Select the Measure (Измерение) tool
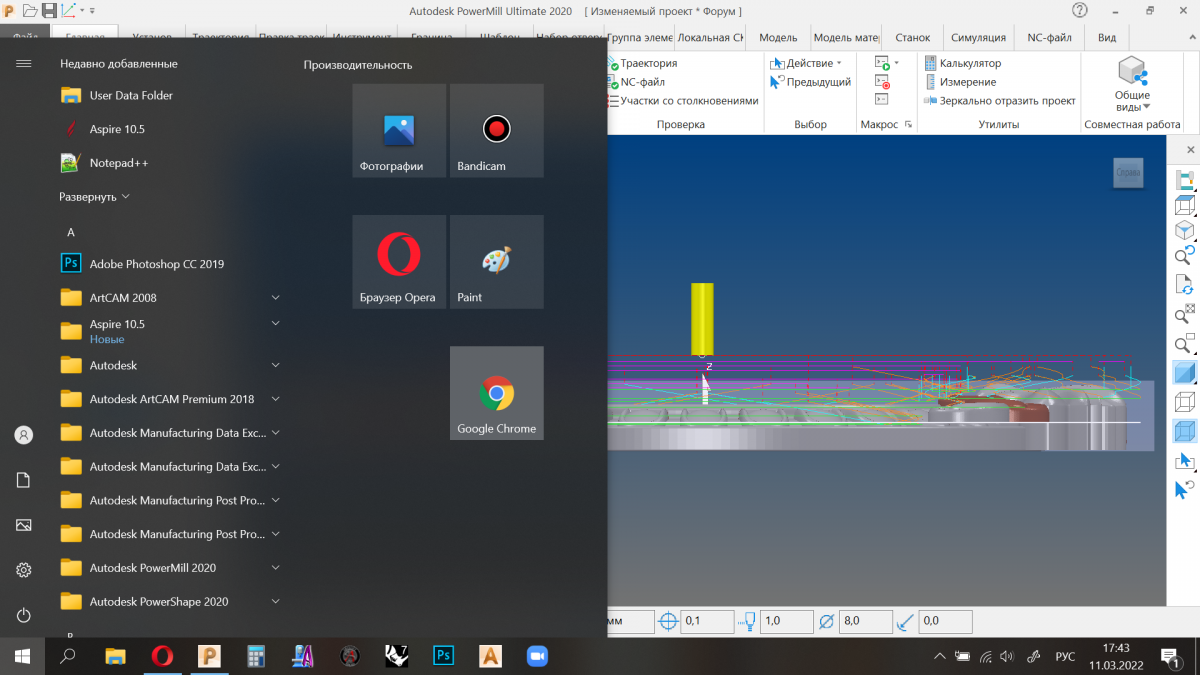This screenshot has height=675, width=1200. click(959, 82)
